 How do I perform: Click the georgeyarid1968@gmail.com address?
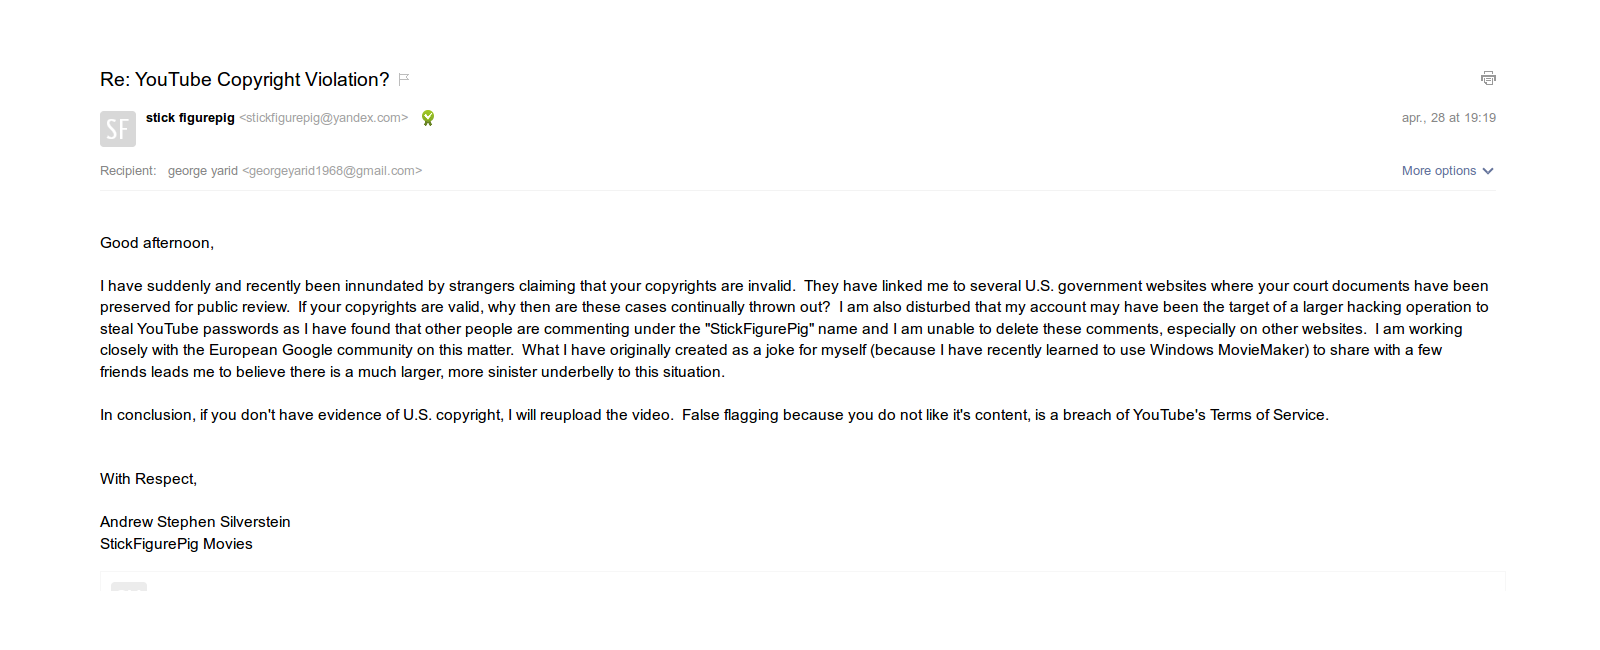[332, 171]
